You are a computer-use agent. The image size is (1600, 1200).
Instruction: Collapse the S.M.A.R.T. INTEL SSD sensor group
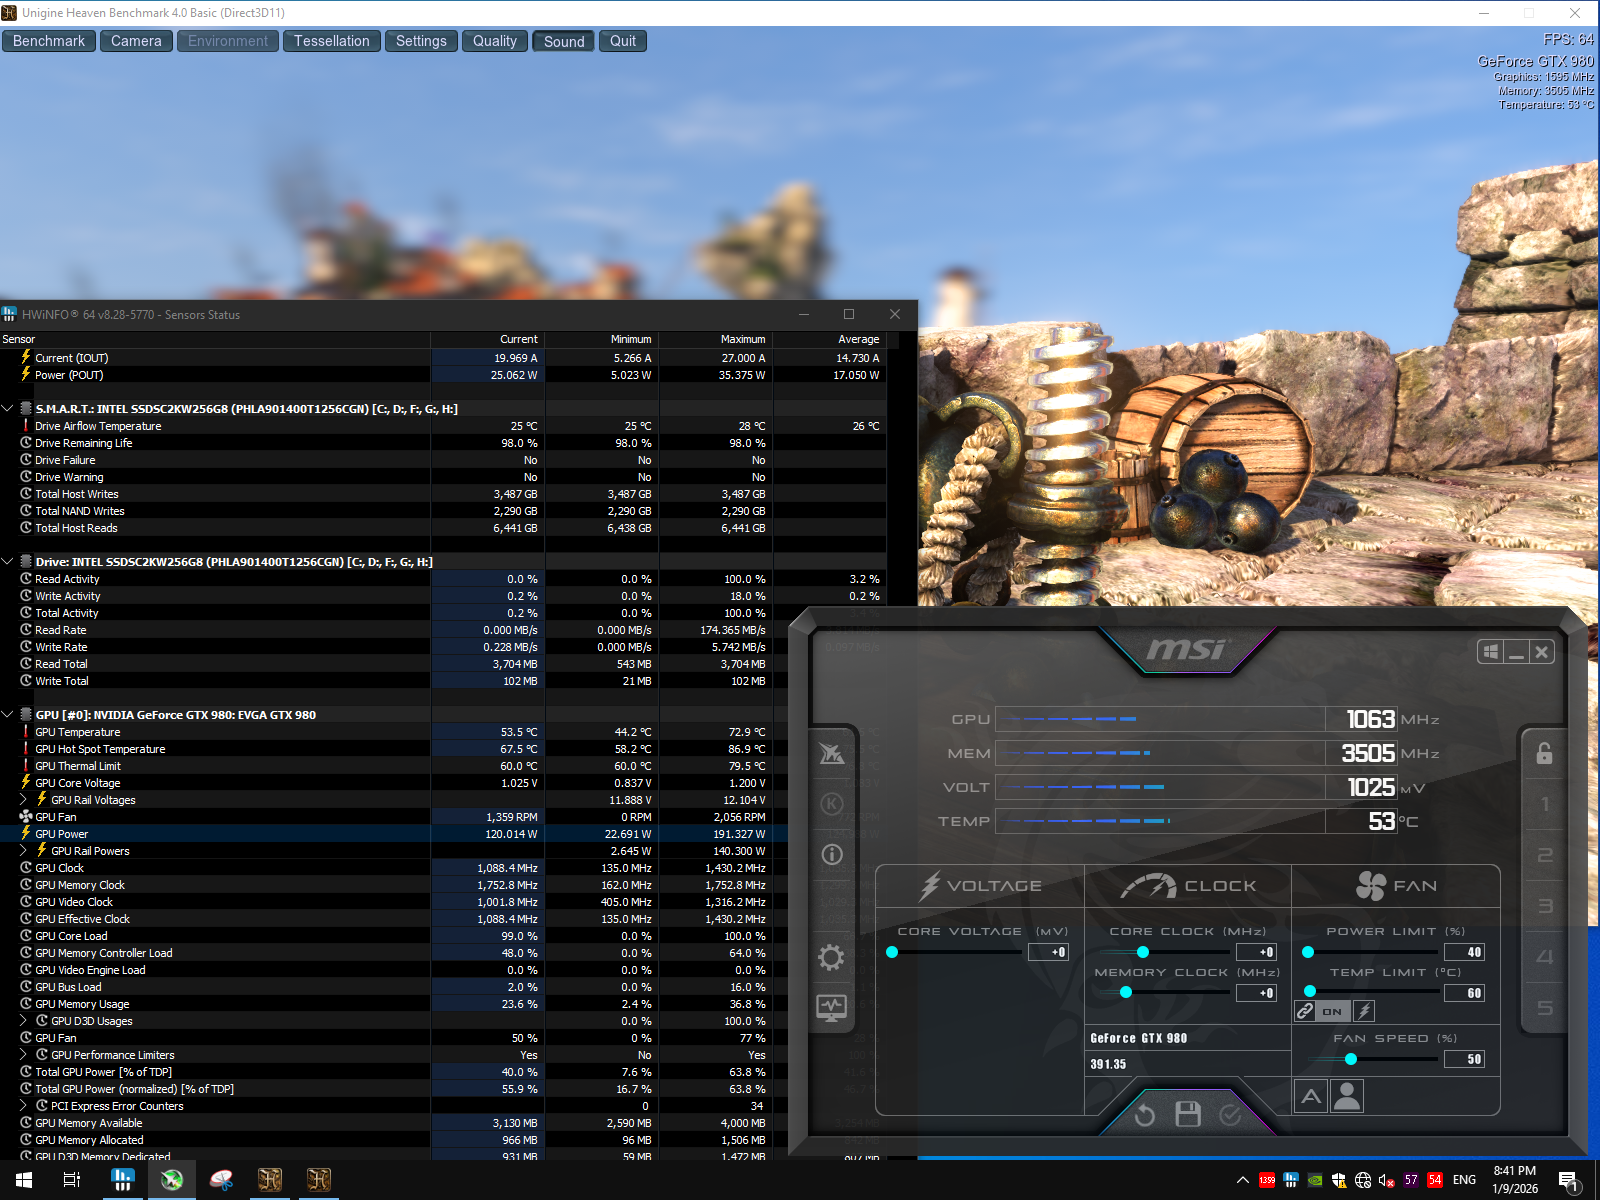[8, 408]
